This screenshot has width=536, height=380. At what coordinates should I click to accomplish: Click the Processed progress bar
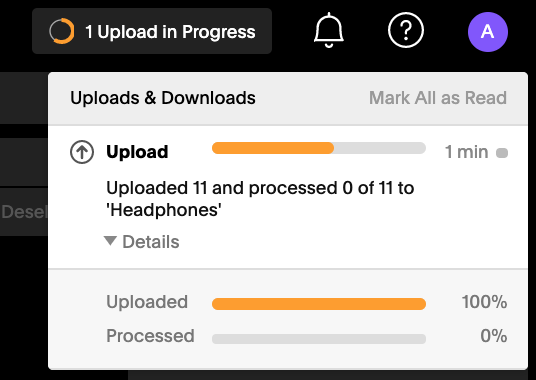[319, 339]
